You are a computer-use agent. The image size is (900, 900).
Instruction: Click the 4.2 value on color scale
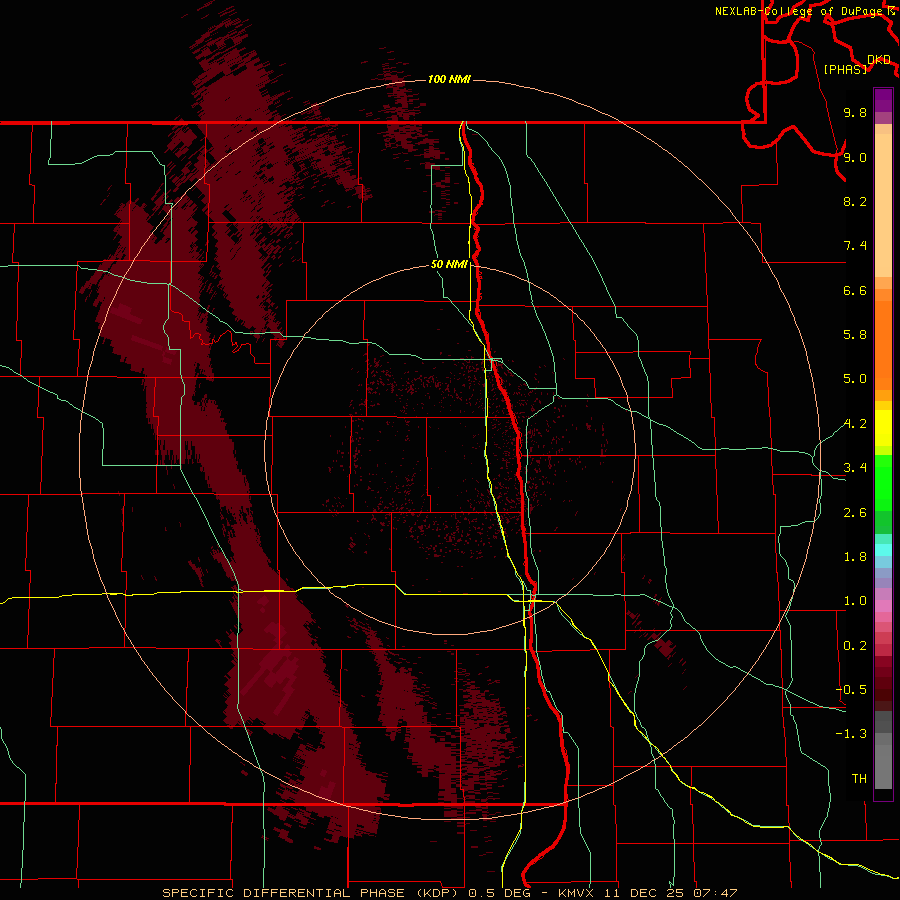(855, 424)
